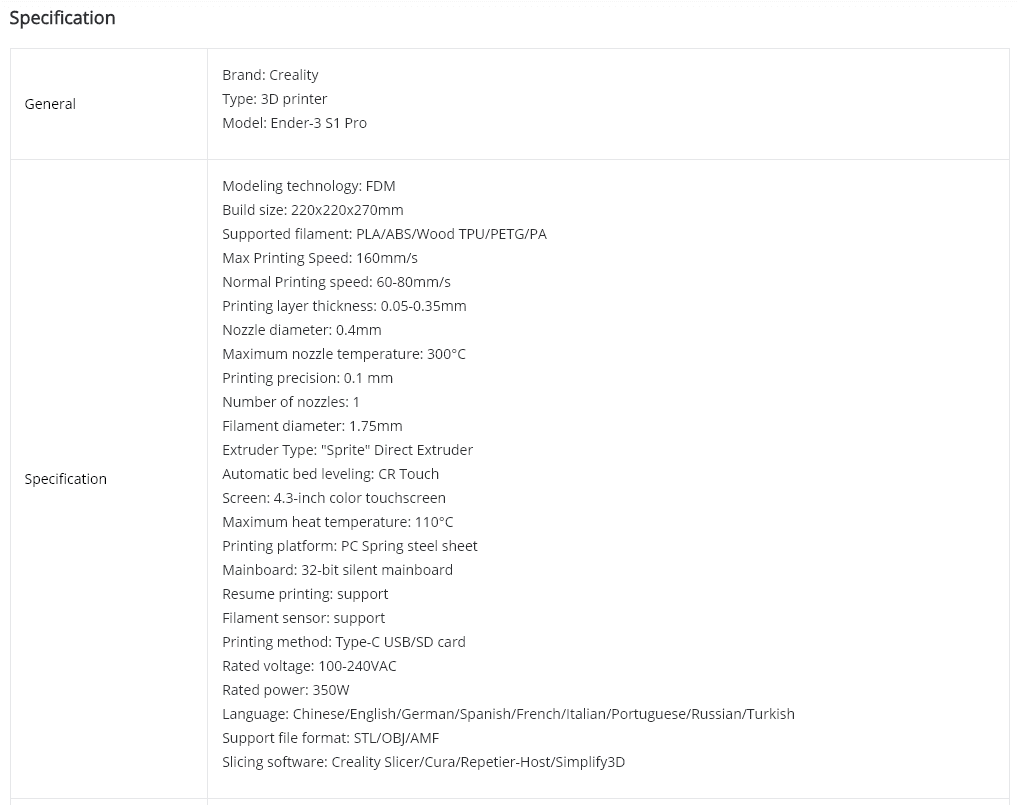Click the Specification page heading
1018x805 pixels.
coord(62,18)
